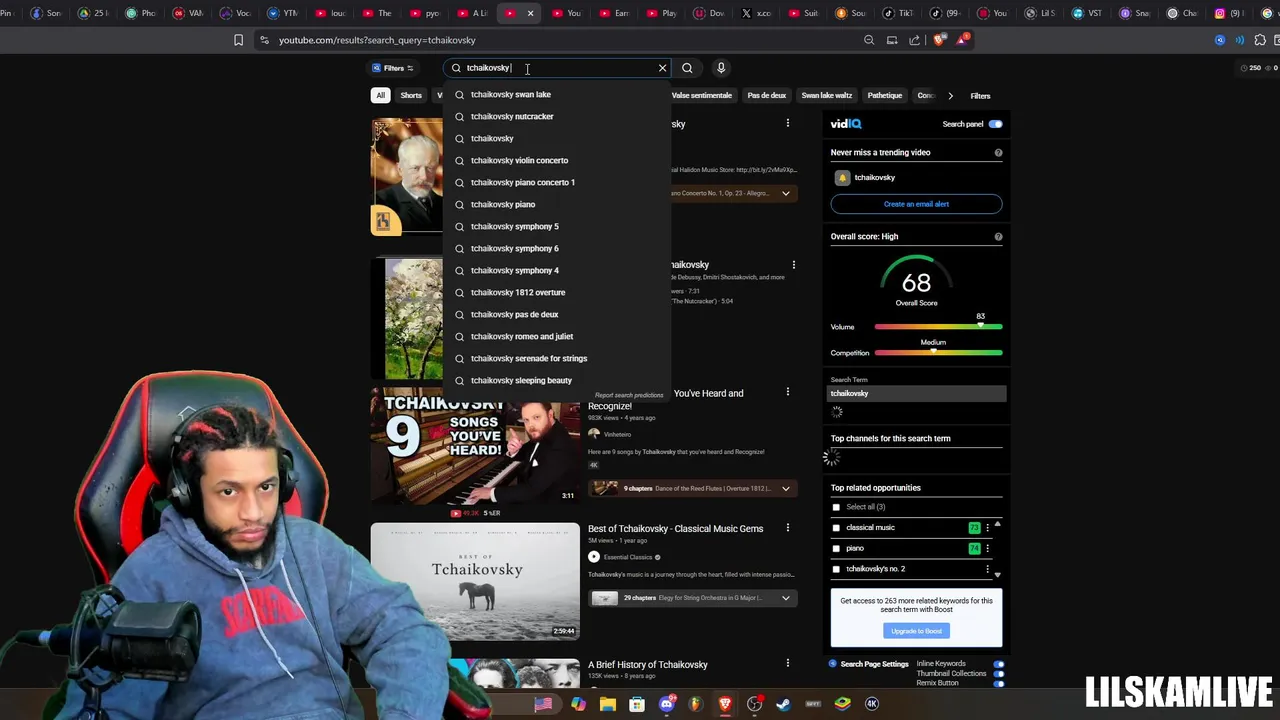The height and width of the screenshot is (720, 1280).
Task: Open the browser extensions puzzle icon
Action: (x=1260, y=40)
